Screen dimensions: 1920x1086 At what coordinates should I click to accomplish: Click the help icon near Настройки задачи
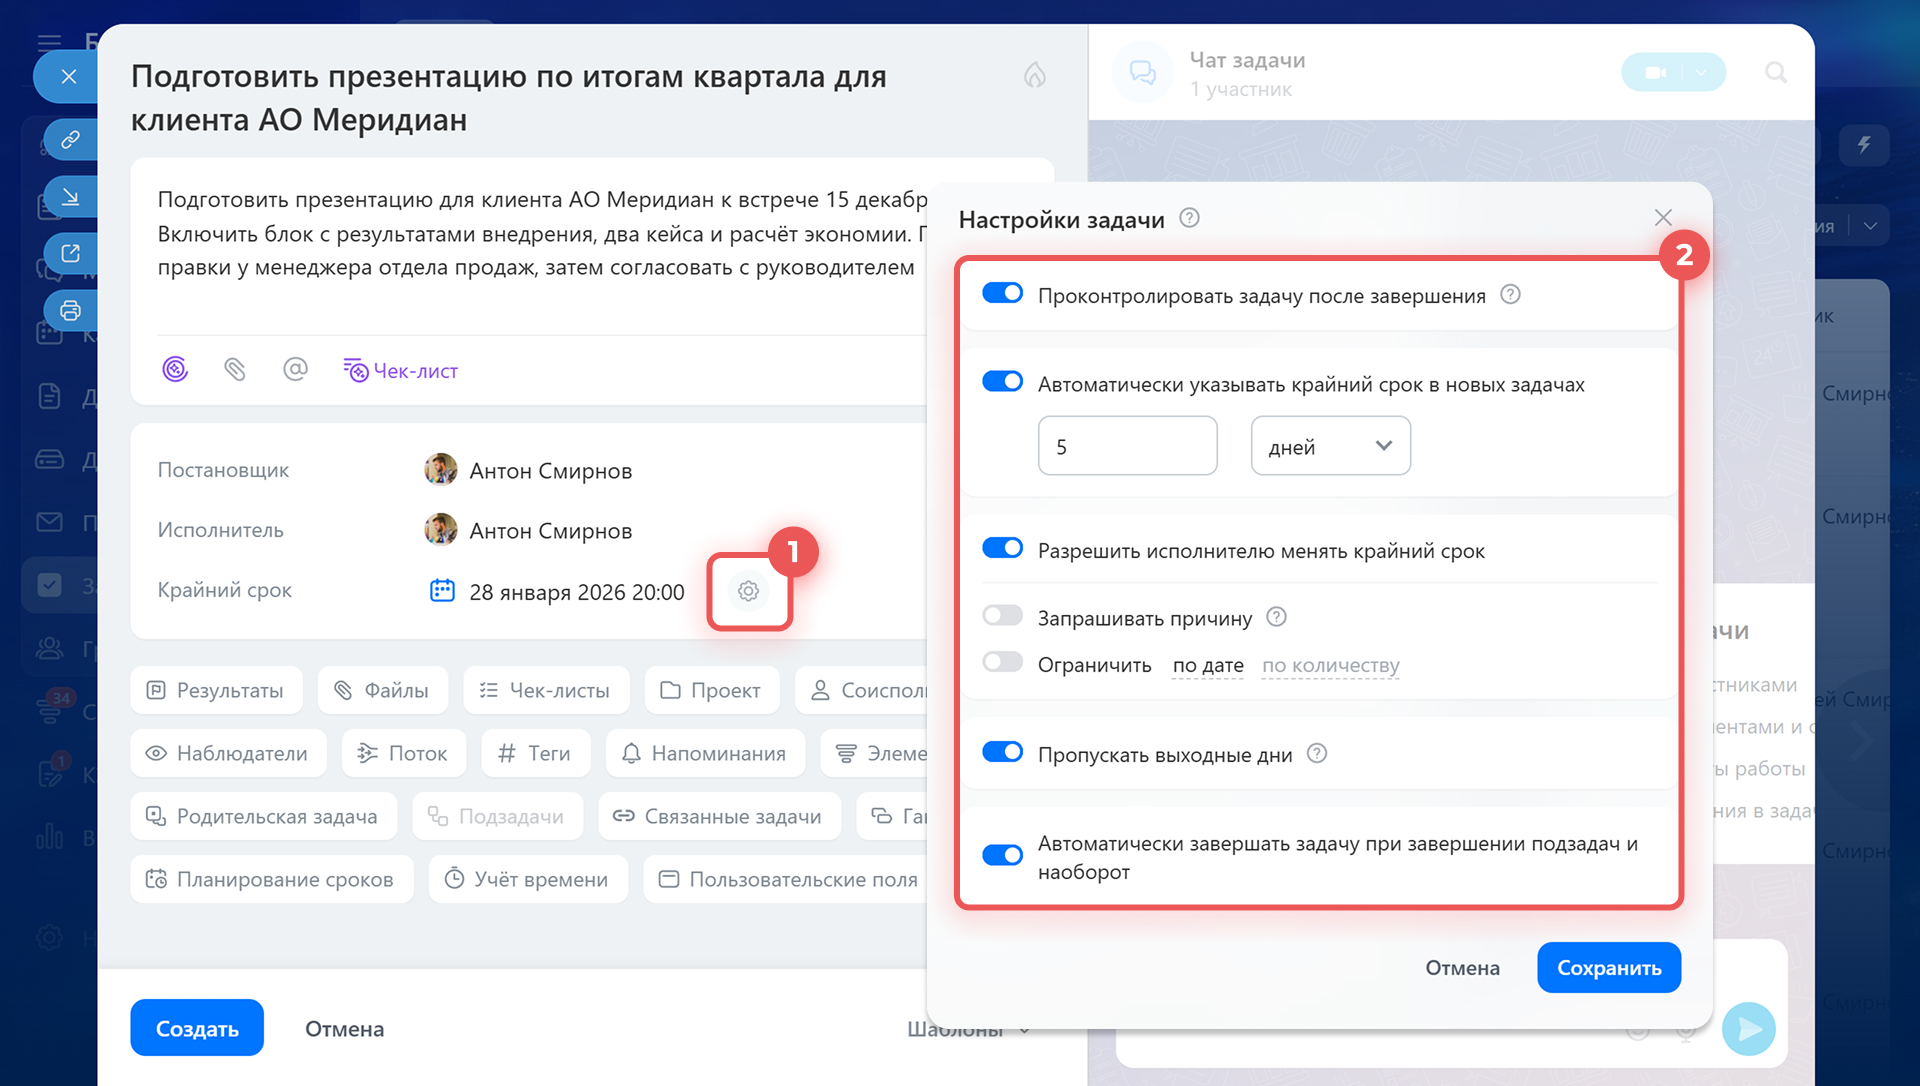[1189, 218]
